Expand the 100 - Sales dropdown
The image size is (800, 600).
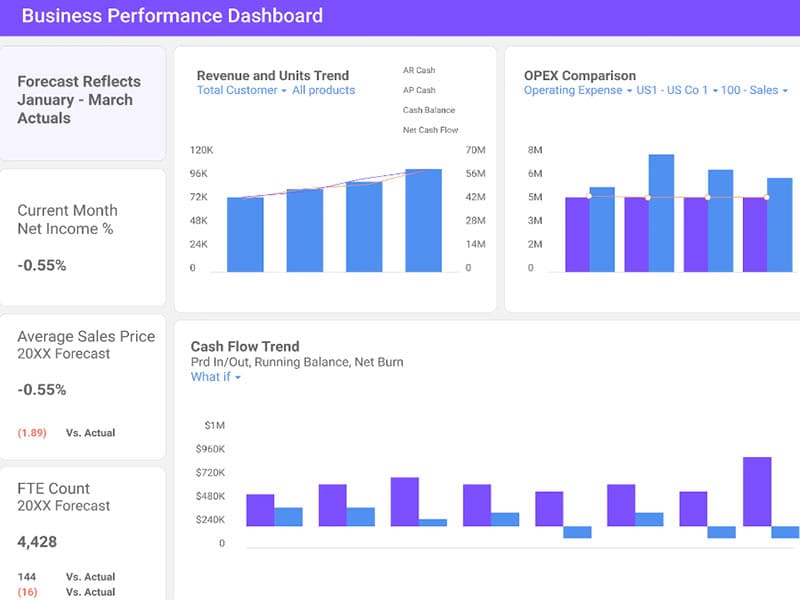[754, 90]
